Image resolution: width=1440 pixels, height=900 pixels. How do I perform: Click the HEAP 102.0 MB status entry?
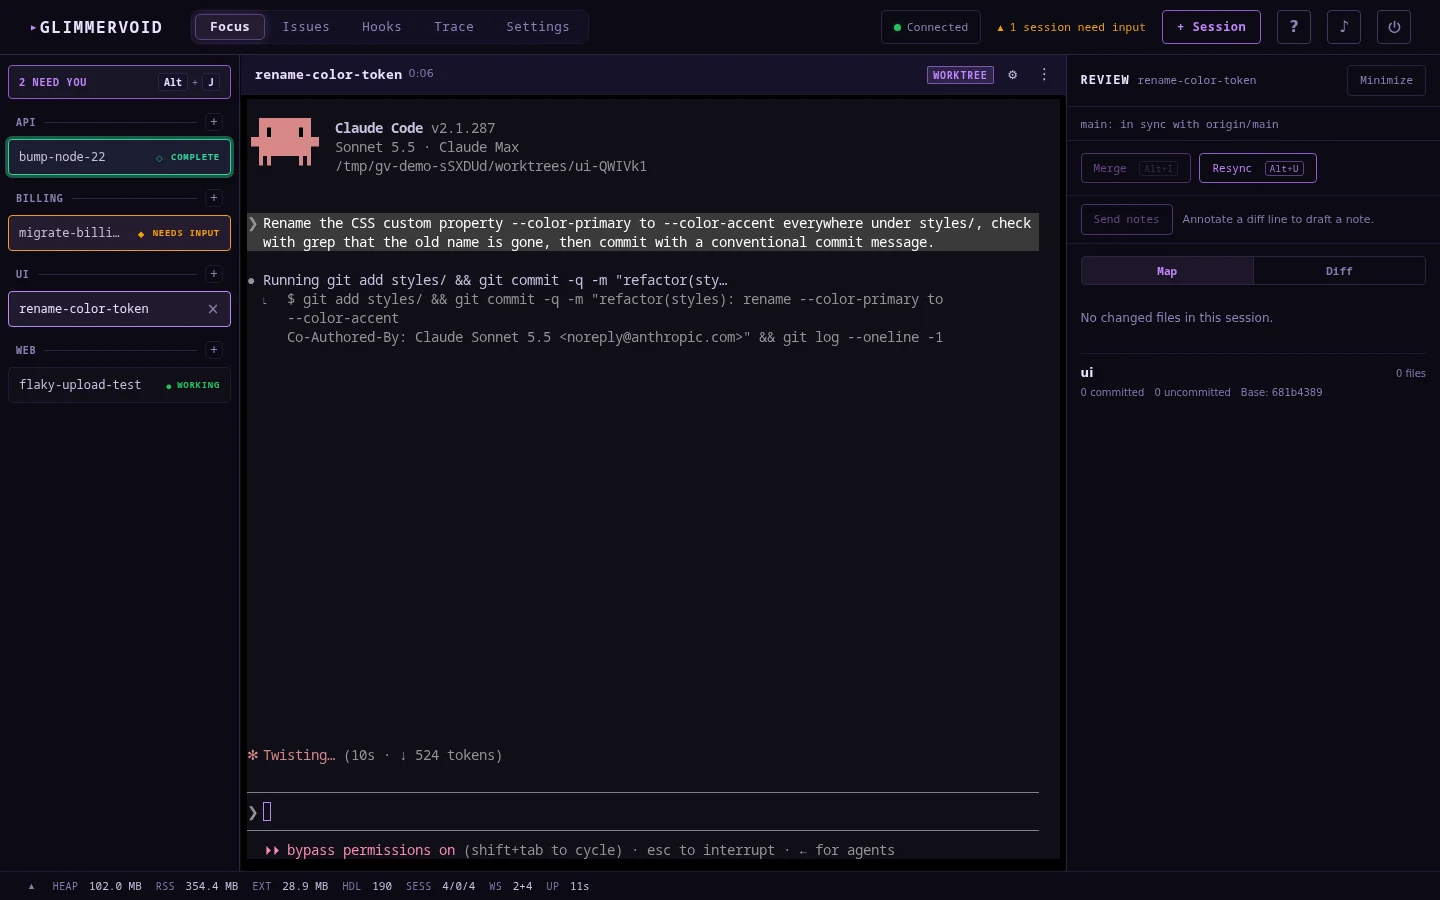tap(97, 886)
